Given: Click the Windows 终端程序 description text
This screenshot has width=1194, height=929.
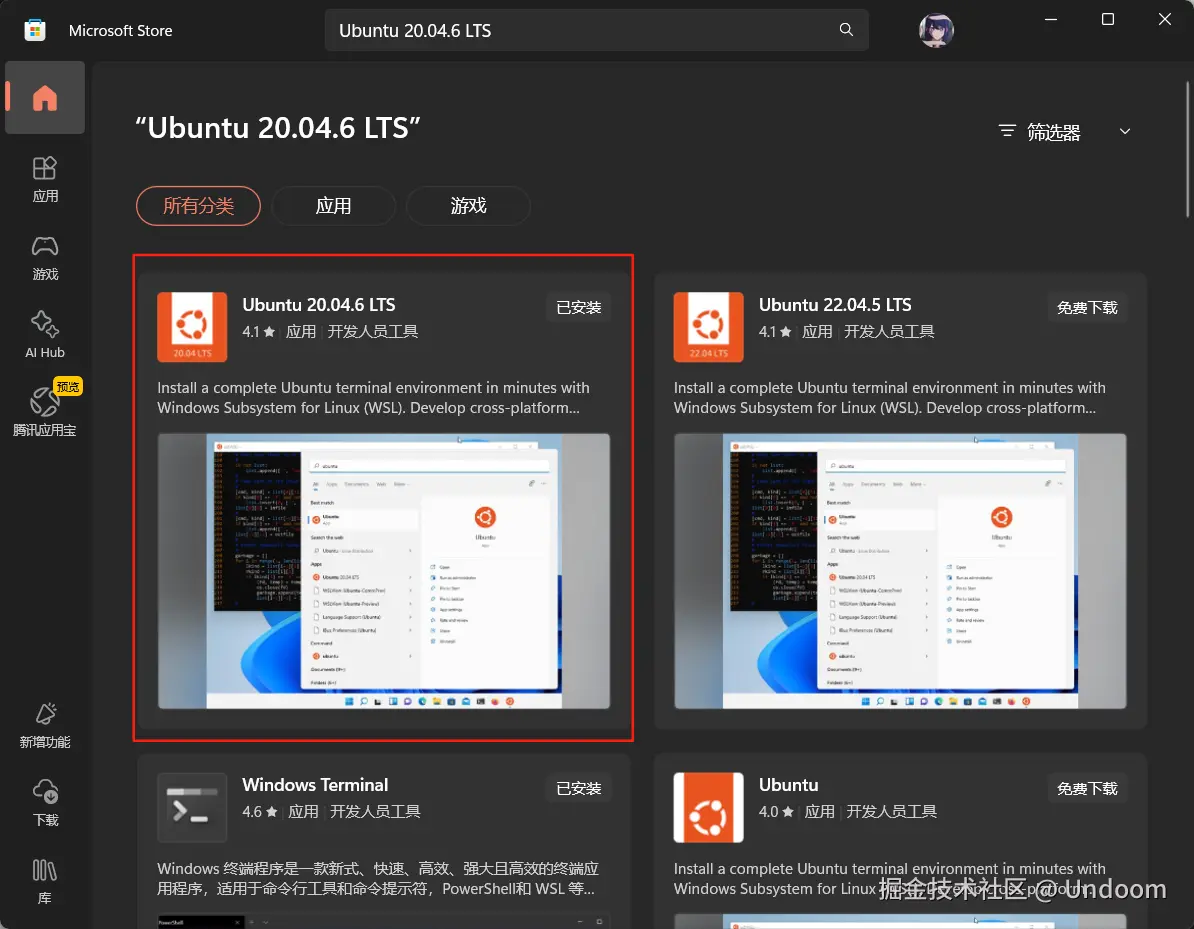Looking at the screenshot, I should click(x=378, y=878).
